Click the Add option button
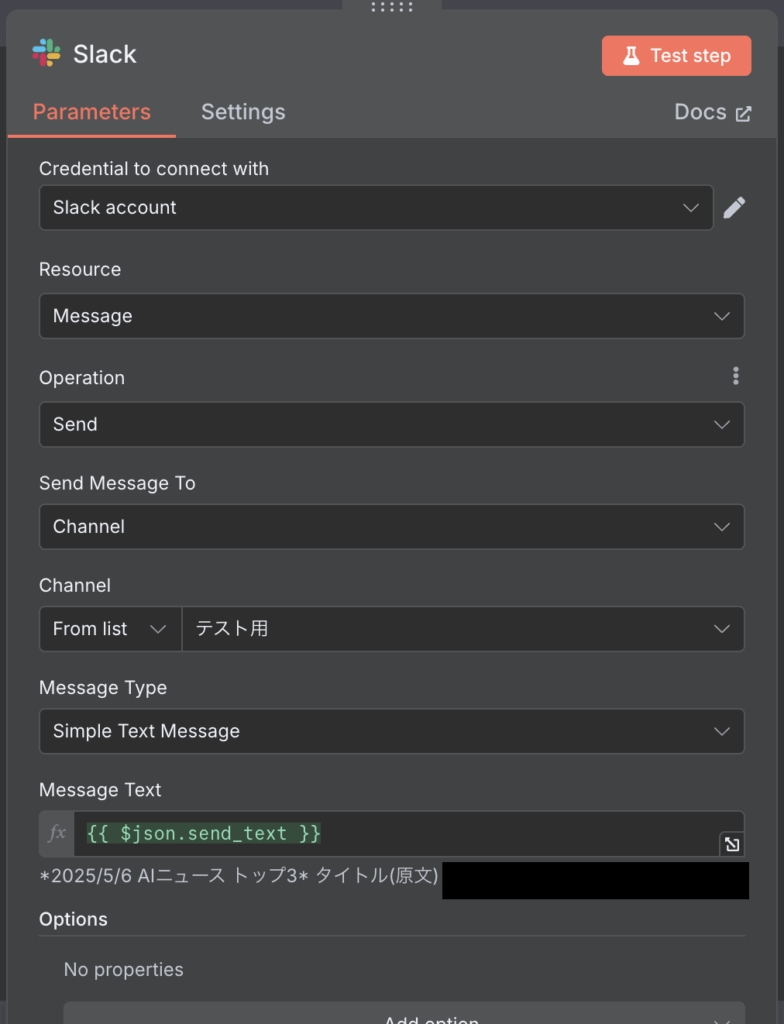The image size is (784, 1024). point(404,1013)
